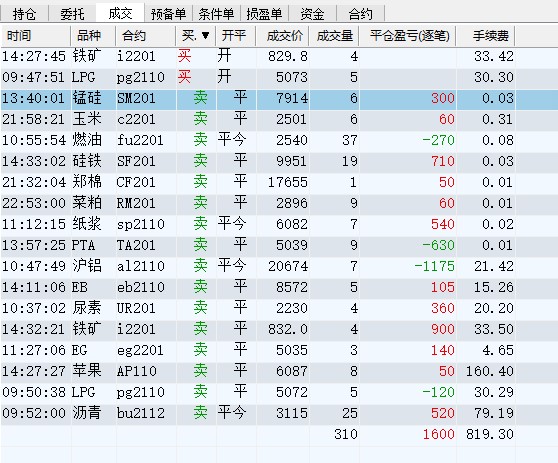Sort by the 成交价 column header

coord(282,36)
